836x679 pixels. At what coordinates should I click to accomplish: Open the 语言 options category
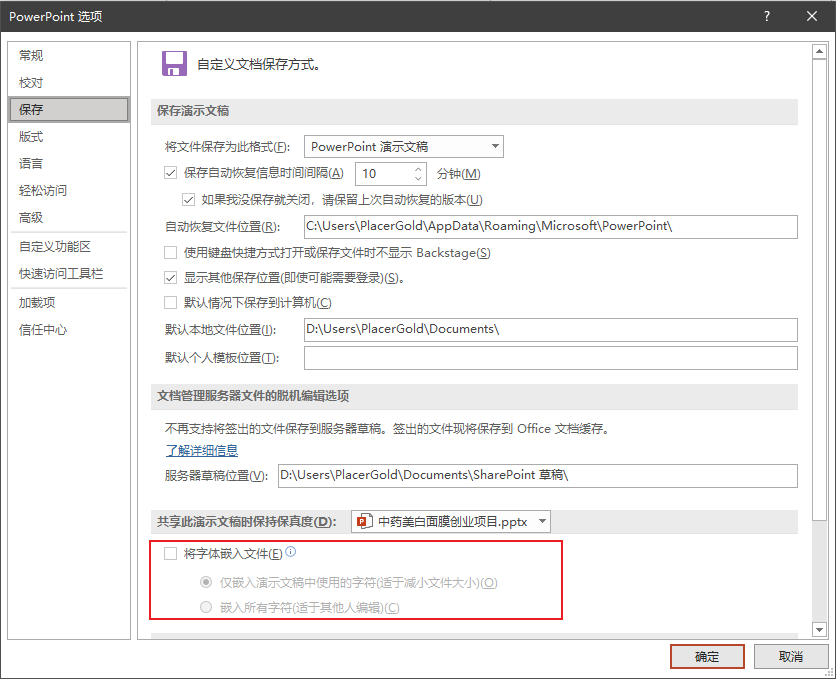[x=69, y=164]
